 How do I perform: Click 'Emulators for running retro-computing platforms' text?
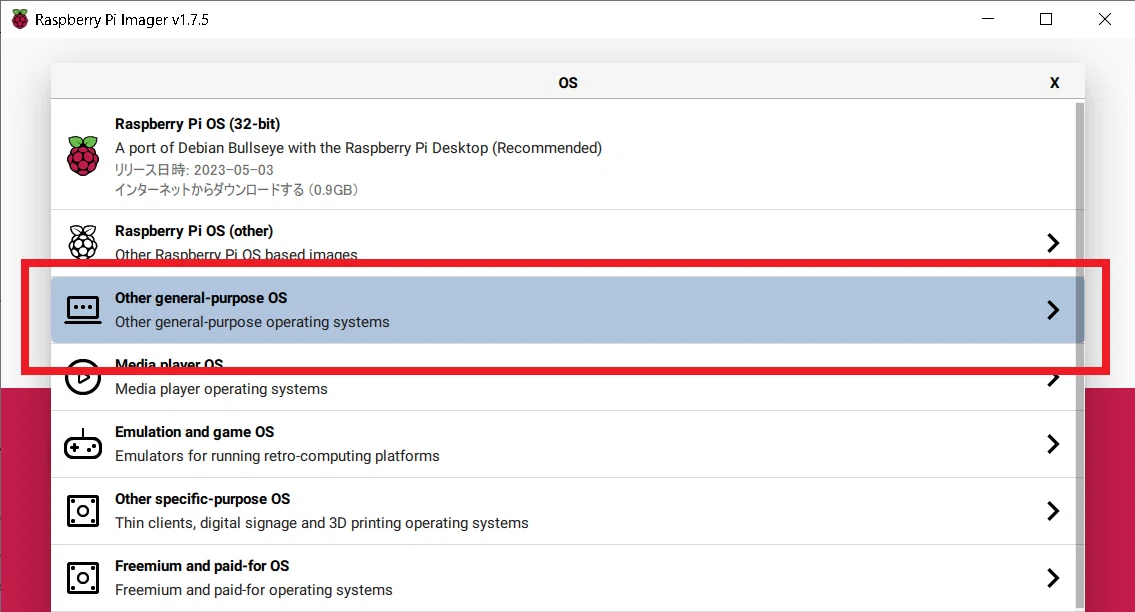coord(277,456)
